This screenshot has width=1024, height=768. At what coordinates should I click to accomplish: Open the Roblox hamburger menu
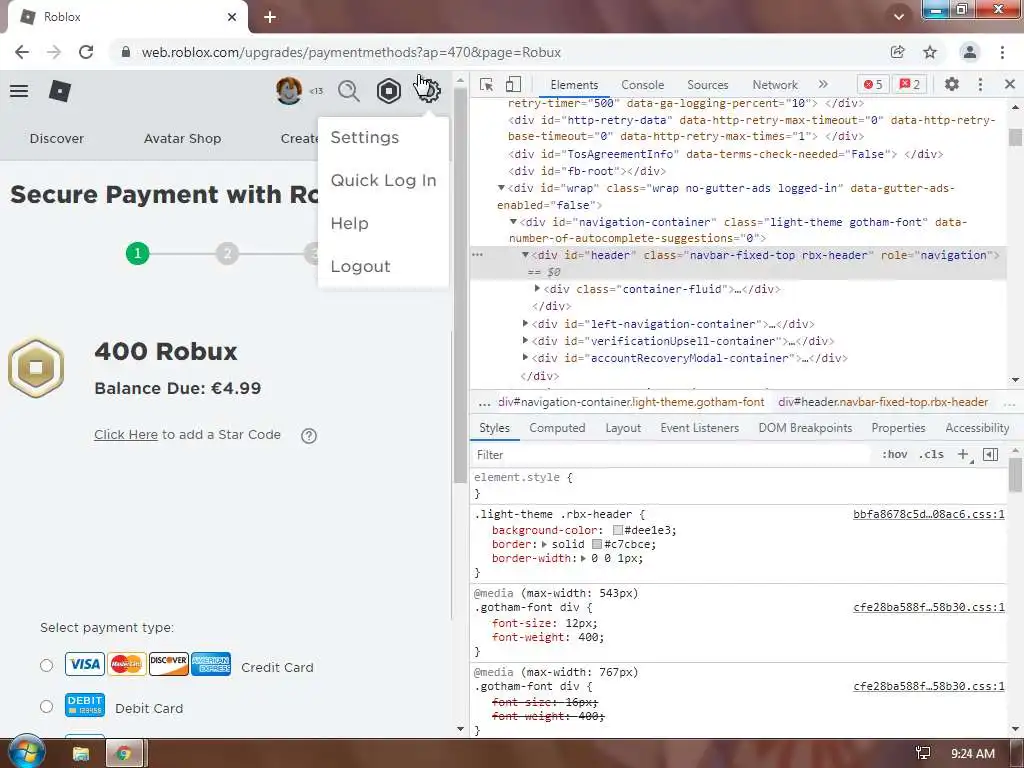[19, 91]
